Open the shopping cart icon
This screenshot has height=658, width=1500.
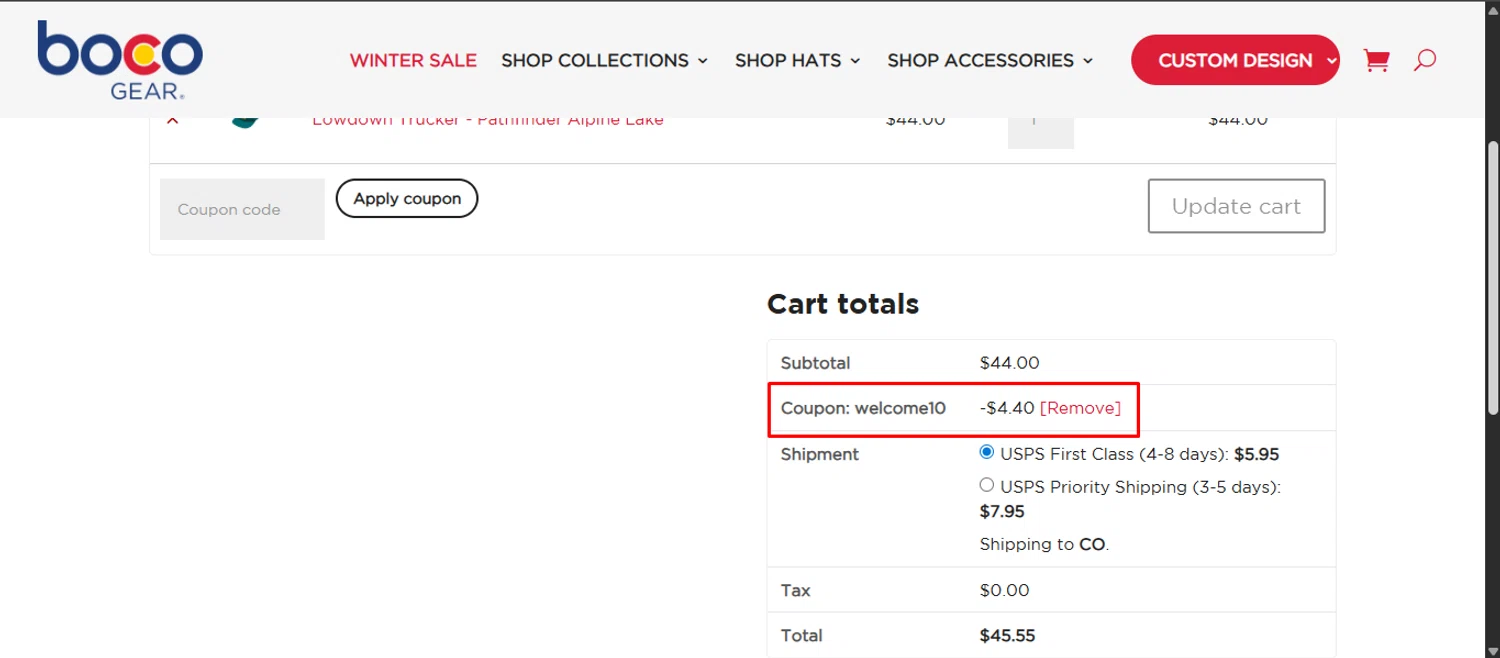click(x=1376, y=61)
